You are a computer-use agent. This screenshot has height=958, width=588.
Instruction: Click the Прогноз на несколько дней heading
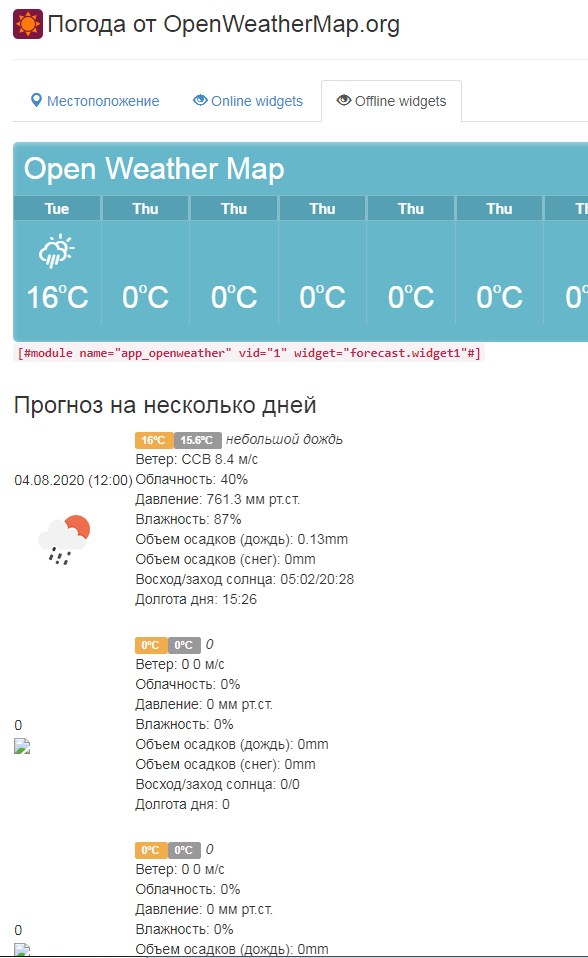(x=165, y=405)
